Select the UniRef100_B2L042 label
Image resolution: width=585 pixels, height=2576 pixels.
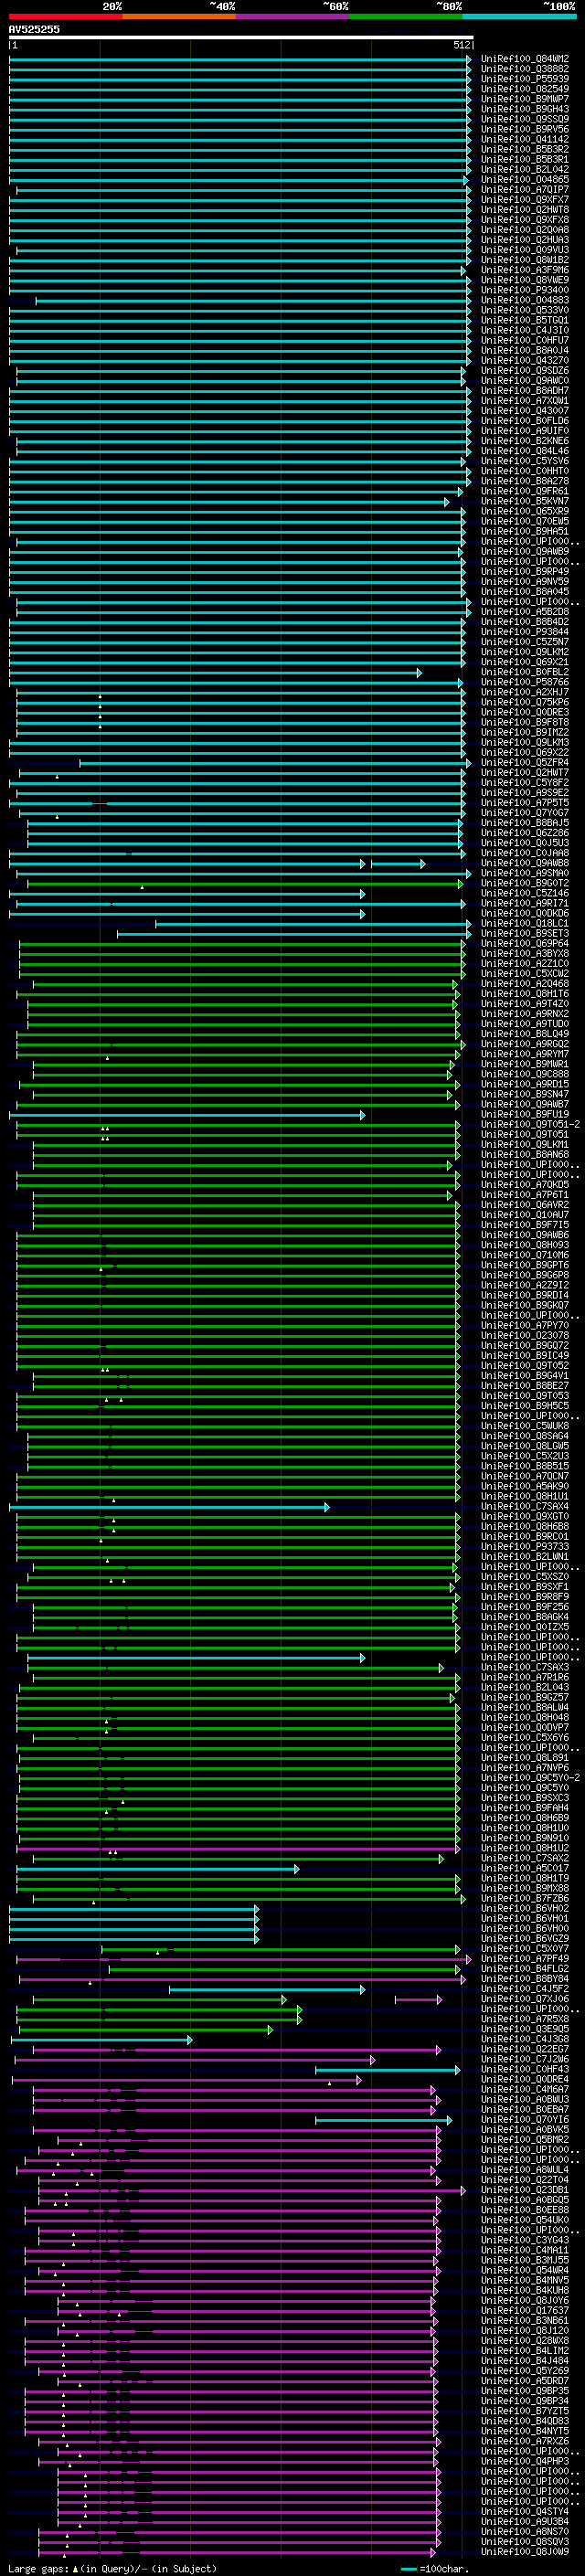coord(525,169)
